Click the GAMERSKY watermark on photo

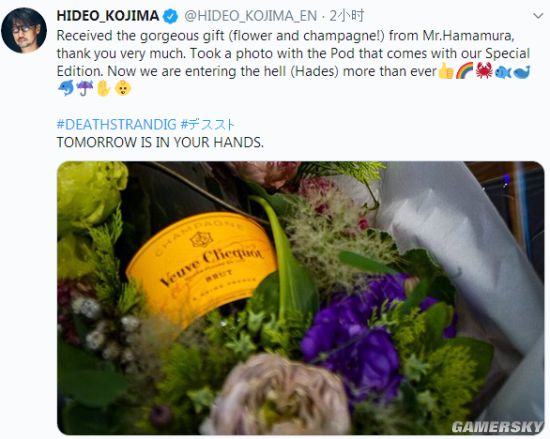(x=497, y=427)
